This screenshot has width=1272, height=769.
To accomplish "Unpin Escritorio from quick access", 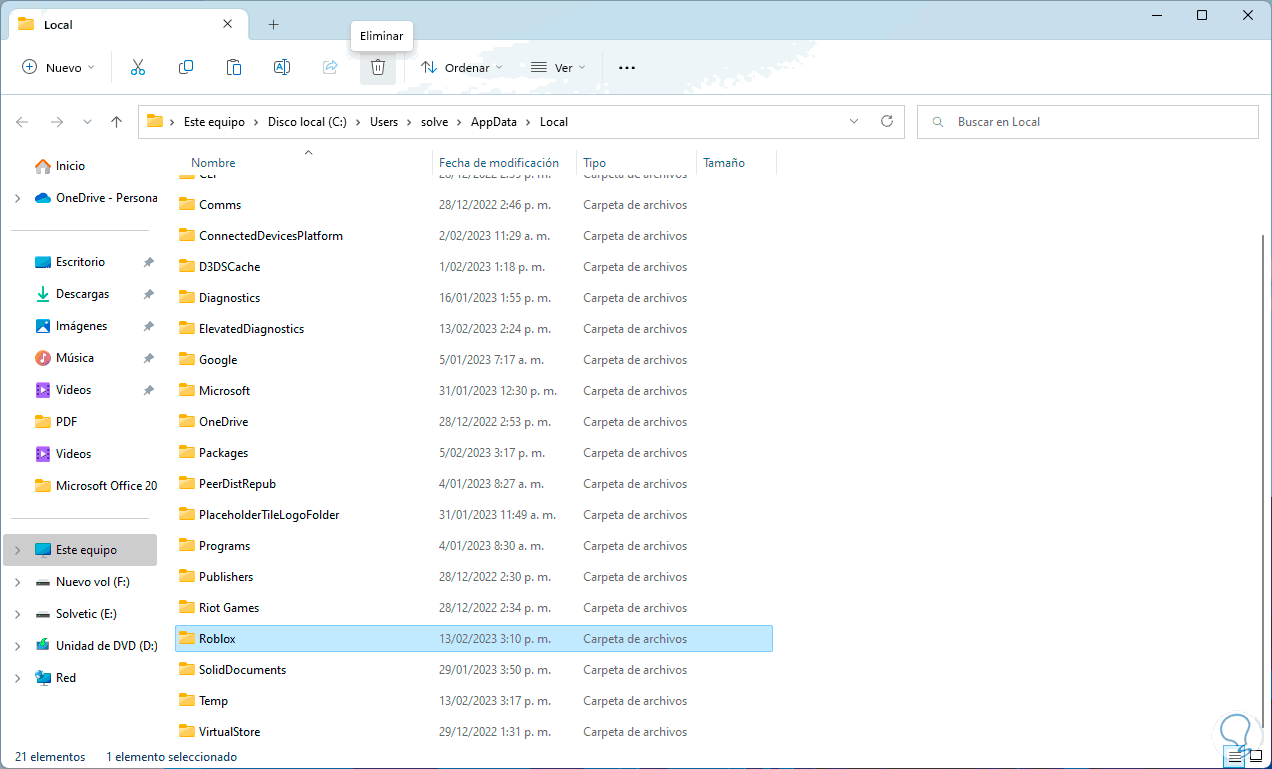I will pyautogui.click(x=148, y=262).
